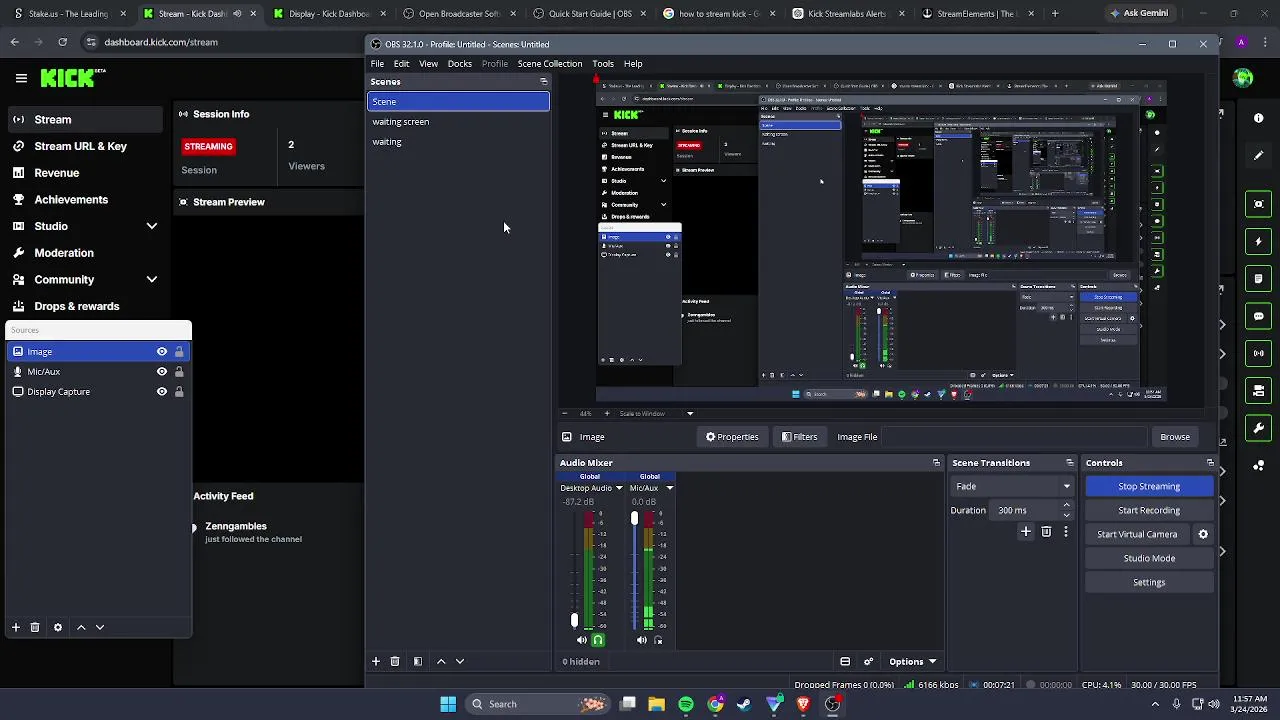Open OBS Scene Collection menu
Screen dimensions: 1280x720
(x=550, y=64)
